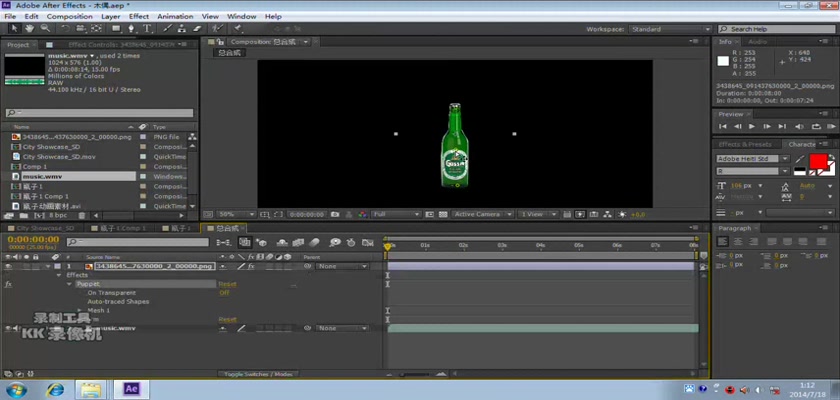
Task: Open the Workspace Standard dropdown
Action: 666,29
